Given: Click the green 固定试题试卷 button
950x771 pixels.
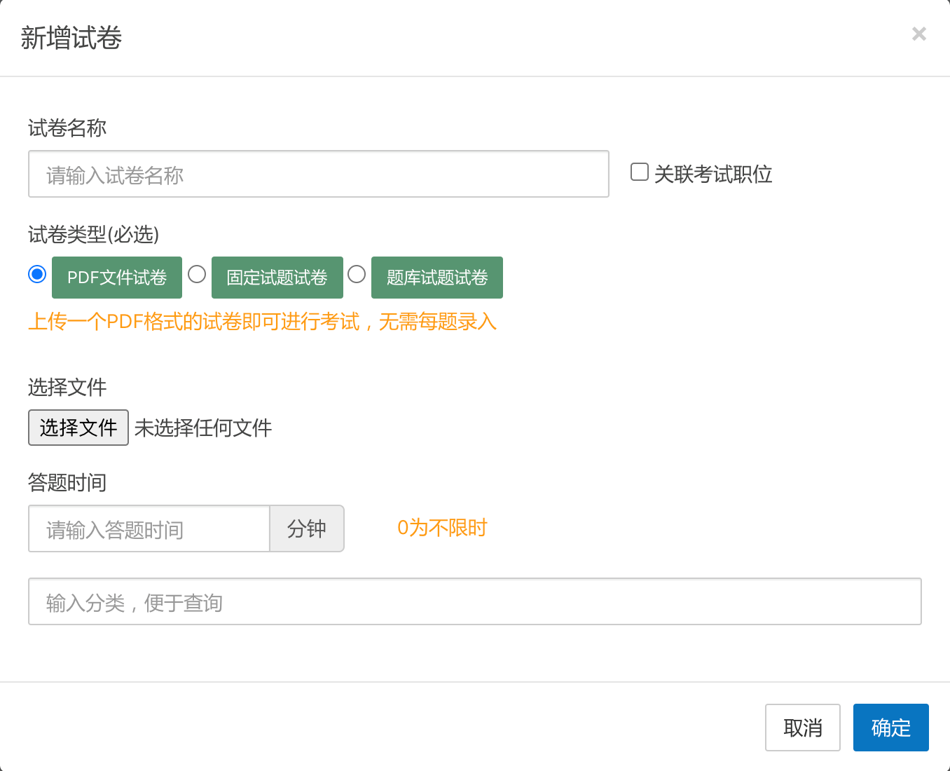Looking at the screenshot, I should click(x=277, y=278).
